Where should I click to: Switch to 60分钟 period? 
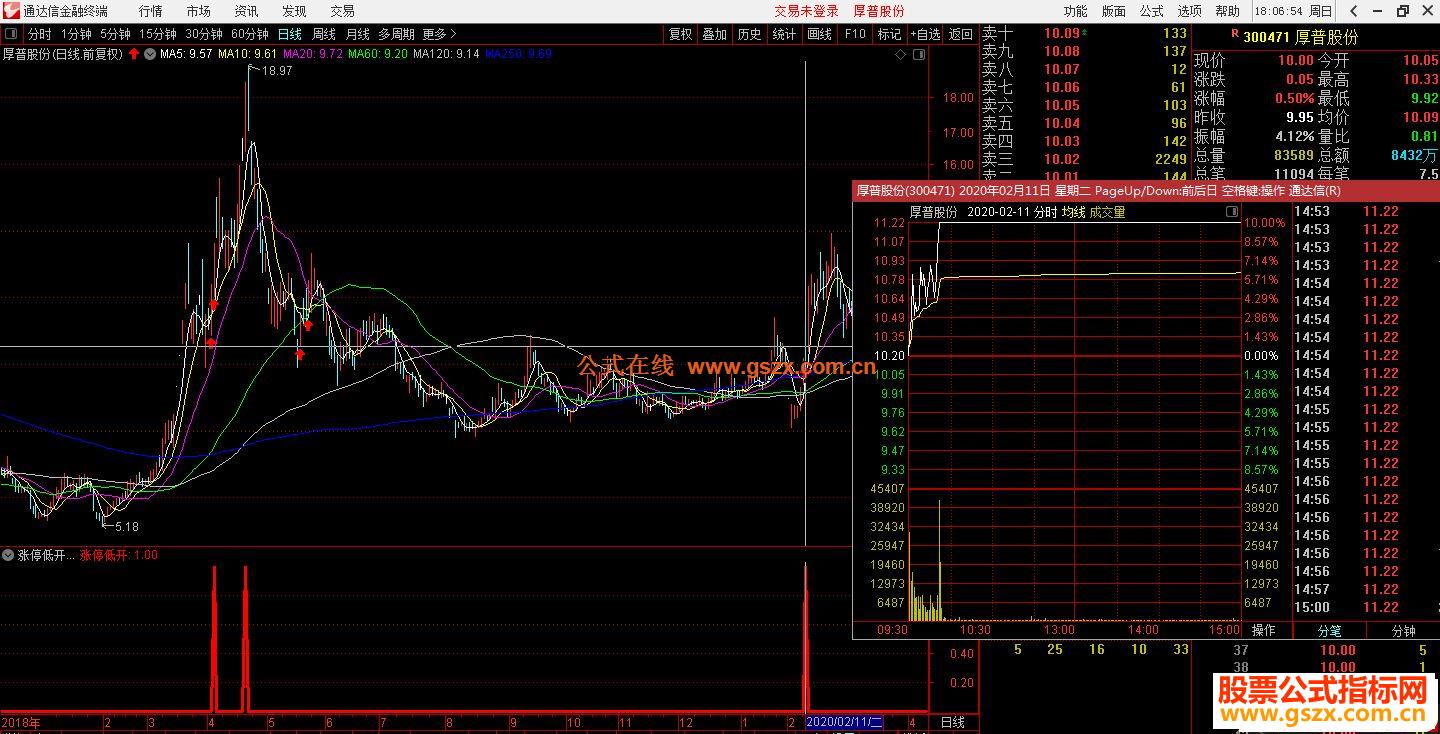pyautogui.click(x=250, y=34)
